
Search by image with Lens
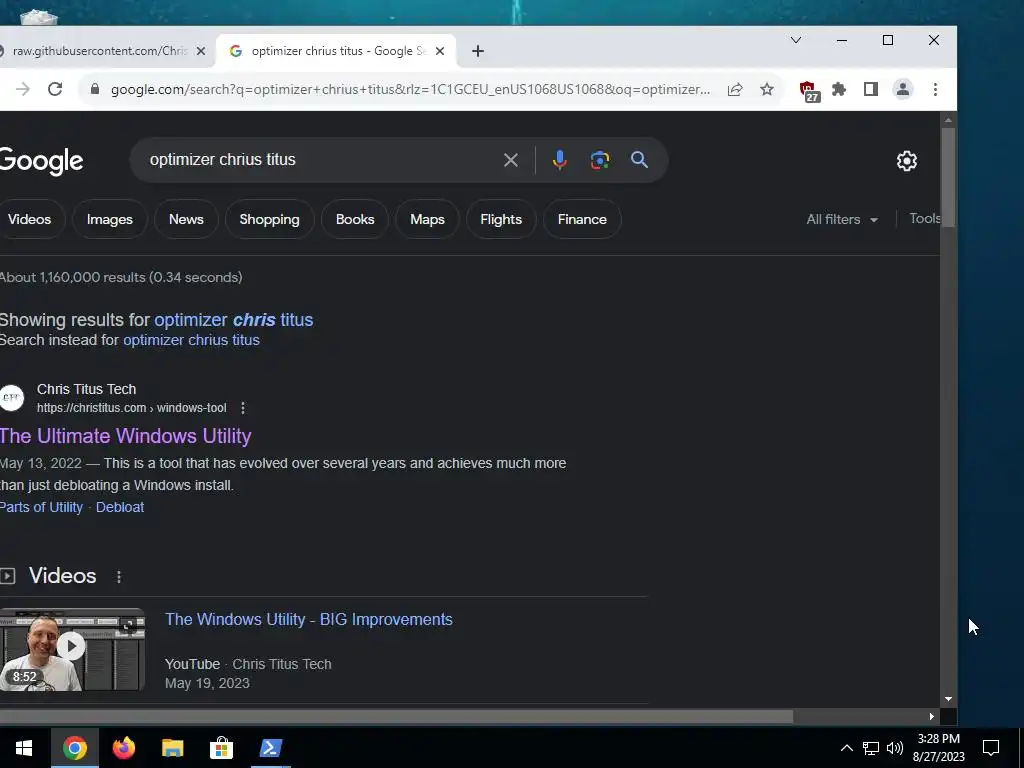point(600,160)
